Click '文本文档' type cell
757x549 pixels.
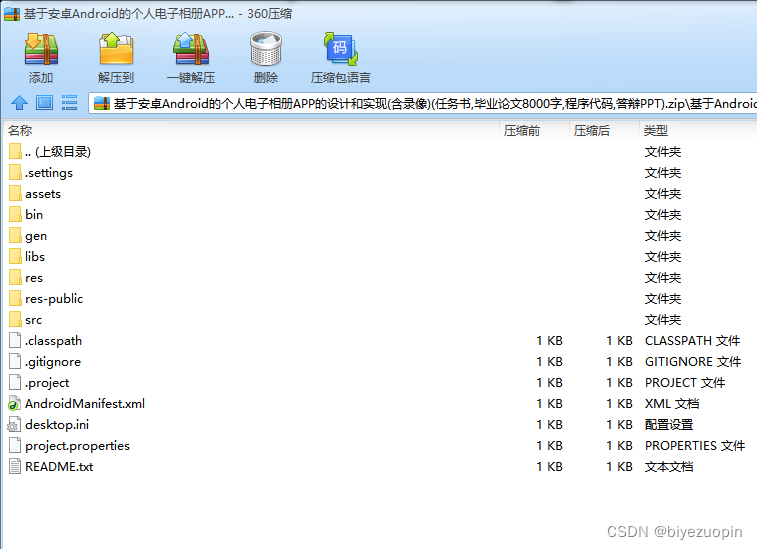click(x=669, y=466)
